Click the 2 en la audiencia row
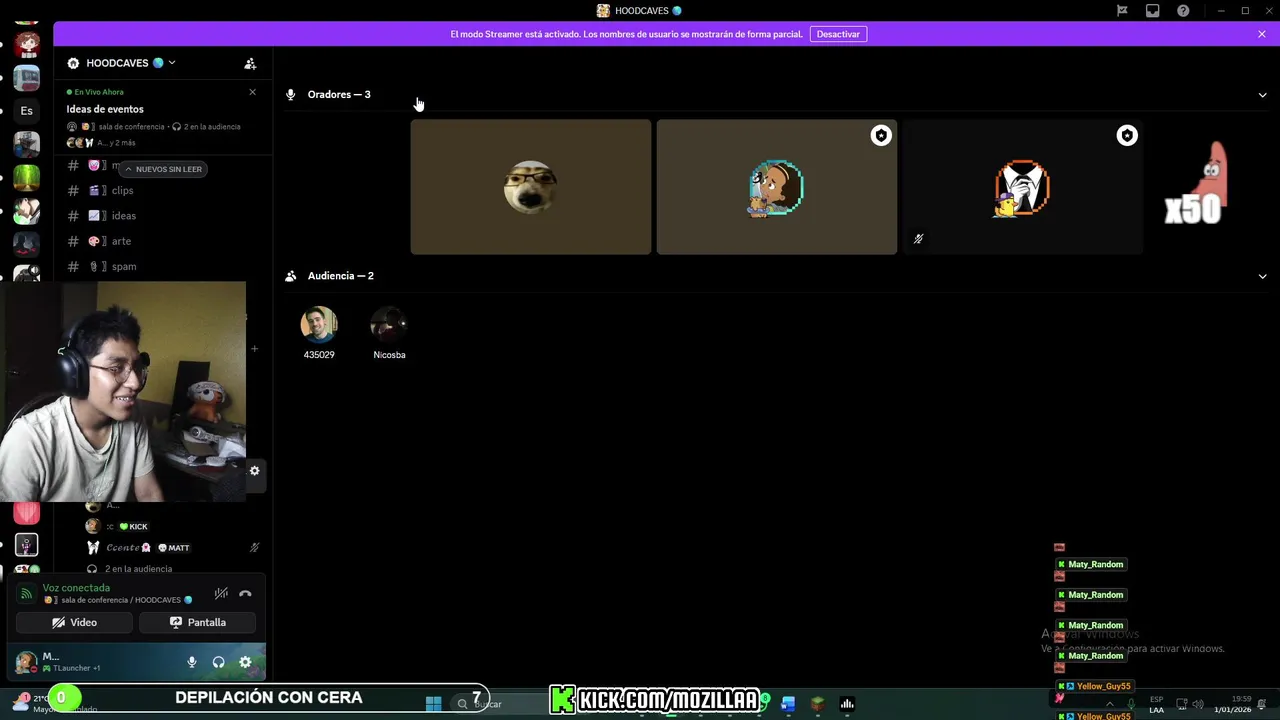The height and width of the screenshot is (720, 1280). (138, 569)
